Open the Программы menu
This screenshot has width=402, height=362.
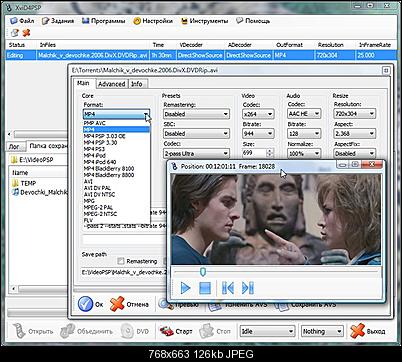[x=104, y=21]
